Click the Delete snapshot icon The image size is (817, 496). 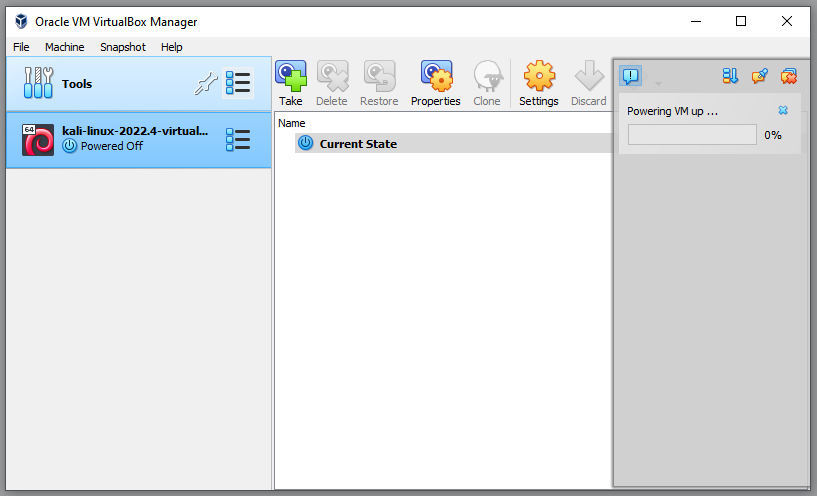tap(332, 77)
